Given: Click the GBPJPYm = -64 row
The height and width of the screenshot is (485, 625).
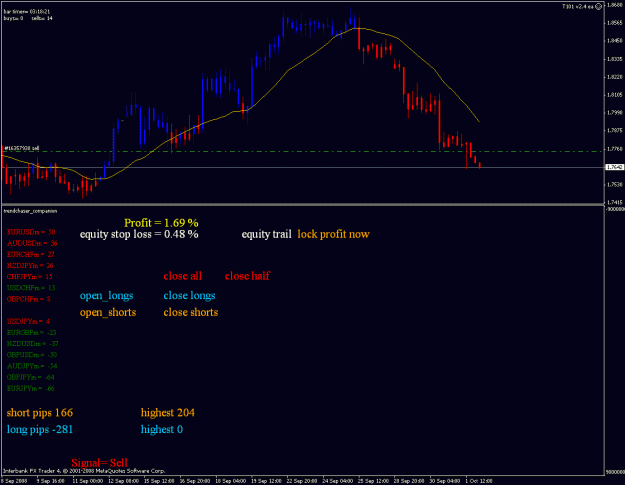Looking at the screenshot, I should coord(31,377).
